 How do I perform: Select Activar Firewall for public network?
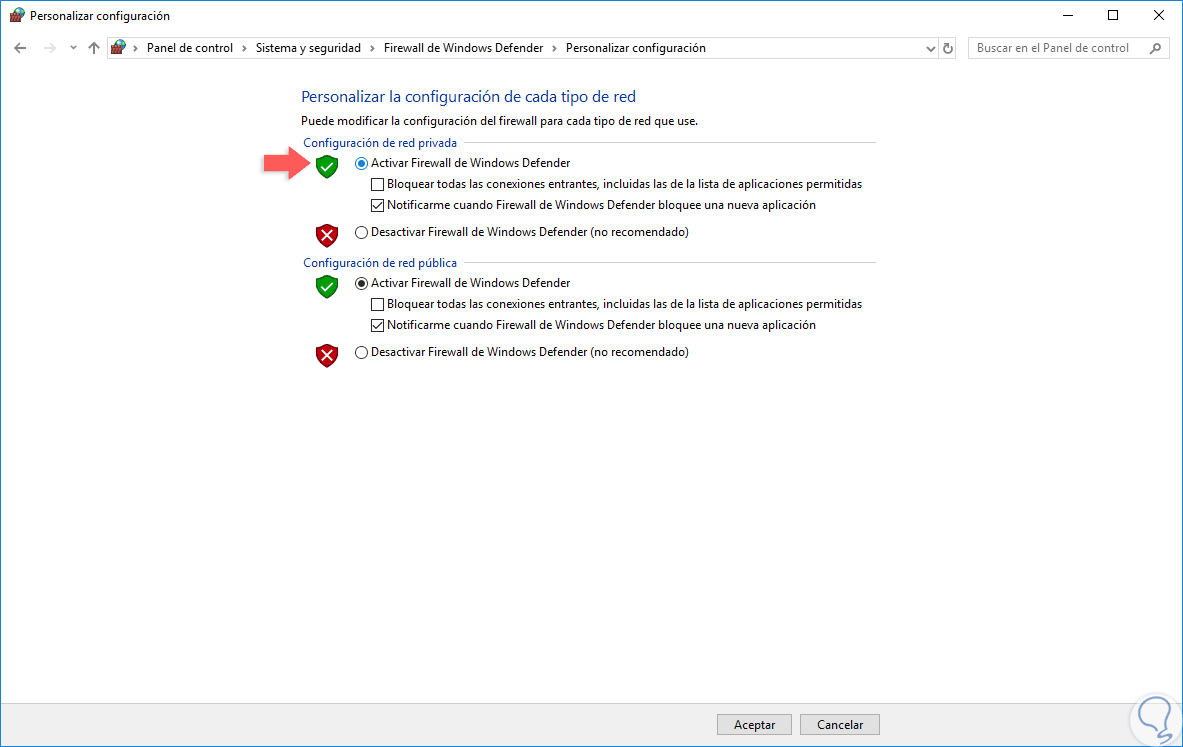pos(361,284)
